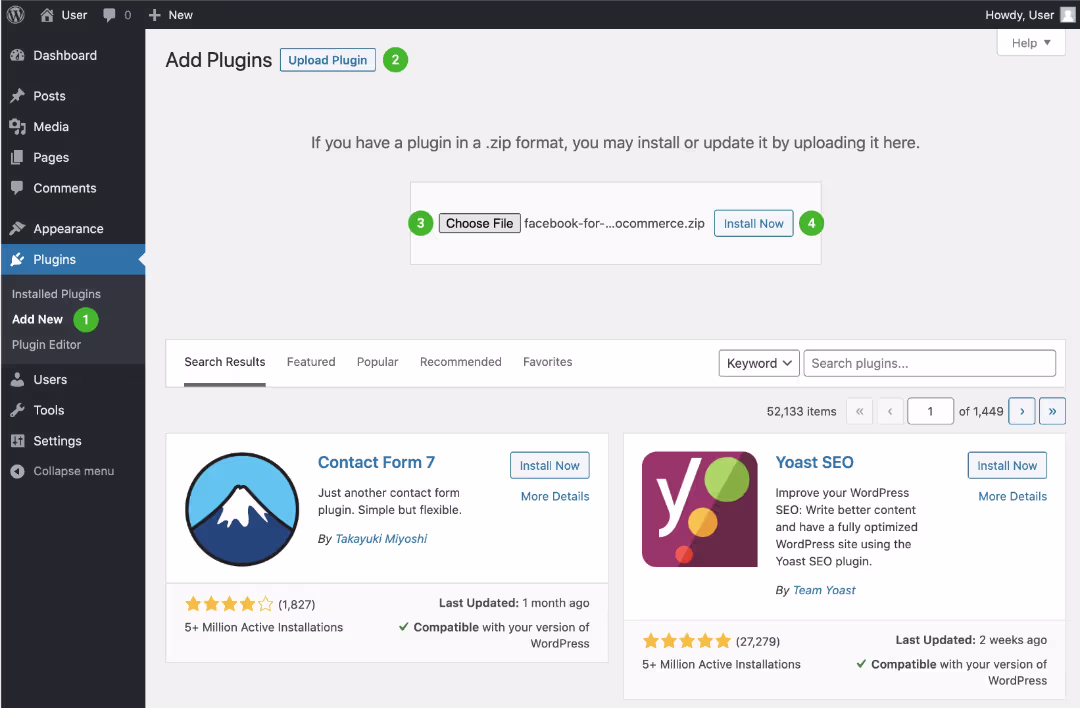Open the Settings menu item

click(x=72, y=441)
